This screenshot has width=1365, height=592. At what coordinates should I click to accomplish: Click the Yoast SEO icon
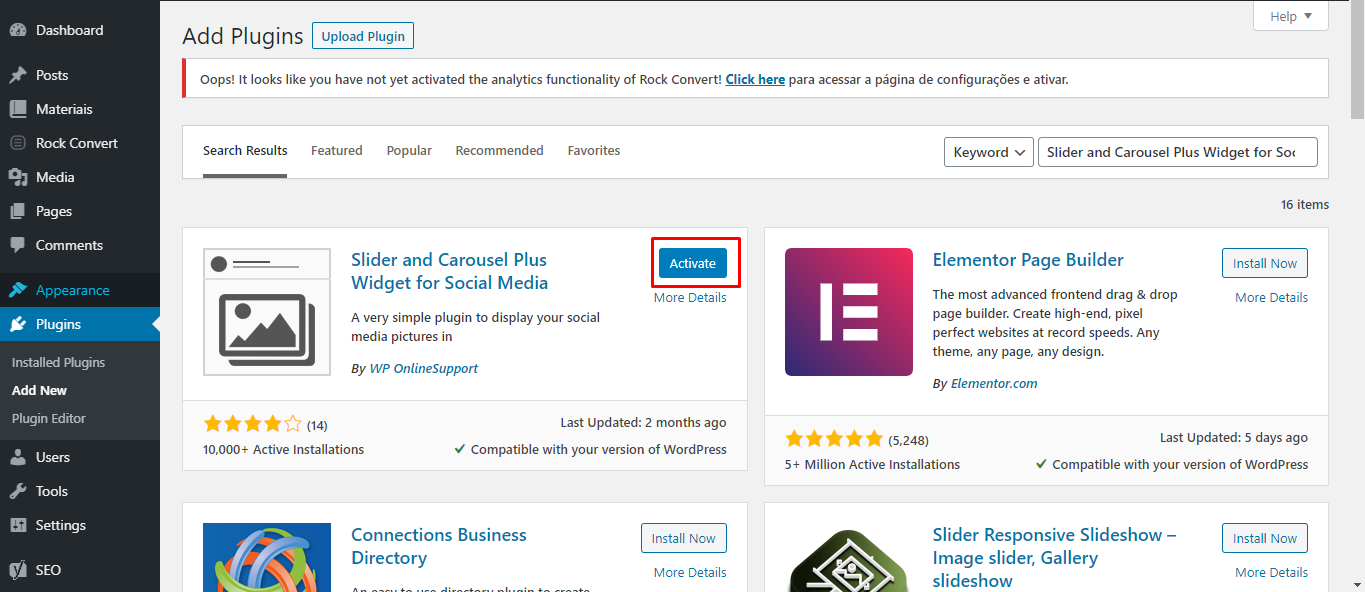[17, 570]
